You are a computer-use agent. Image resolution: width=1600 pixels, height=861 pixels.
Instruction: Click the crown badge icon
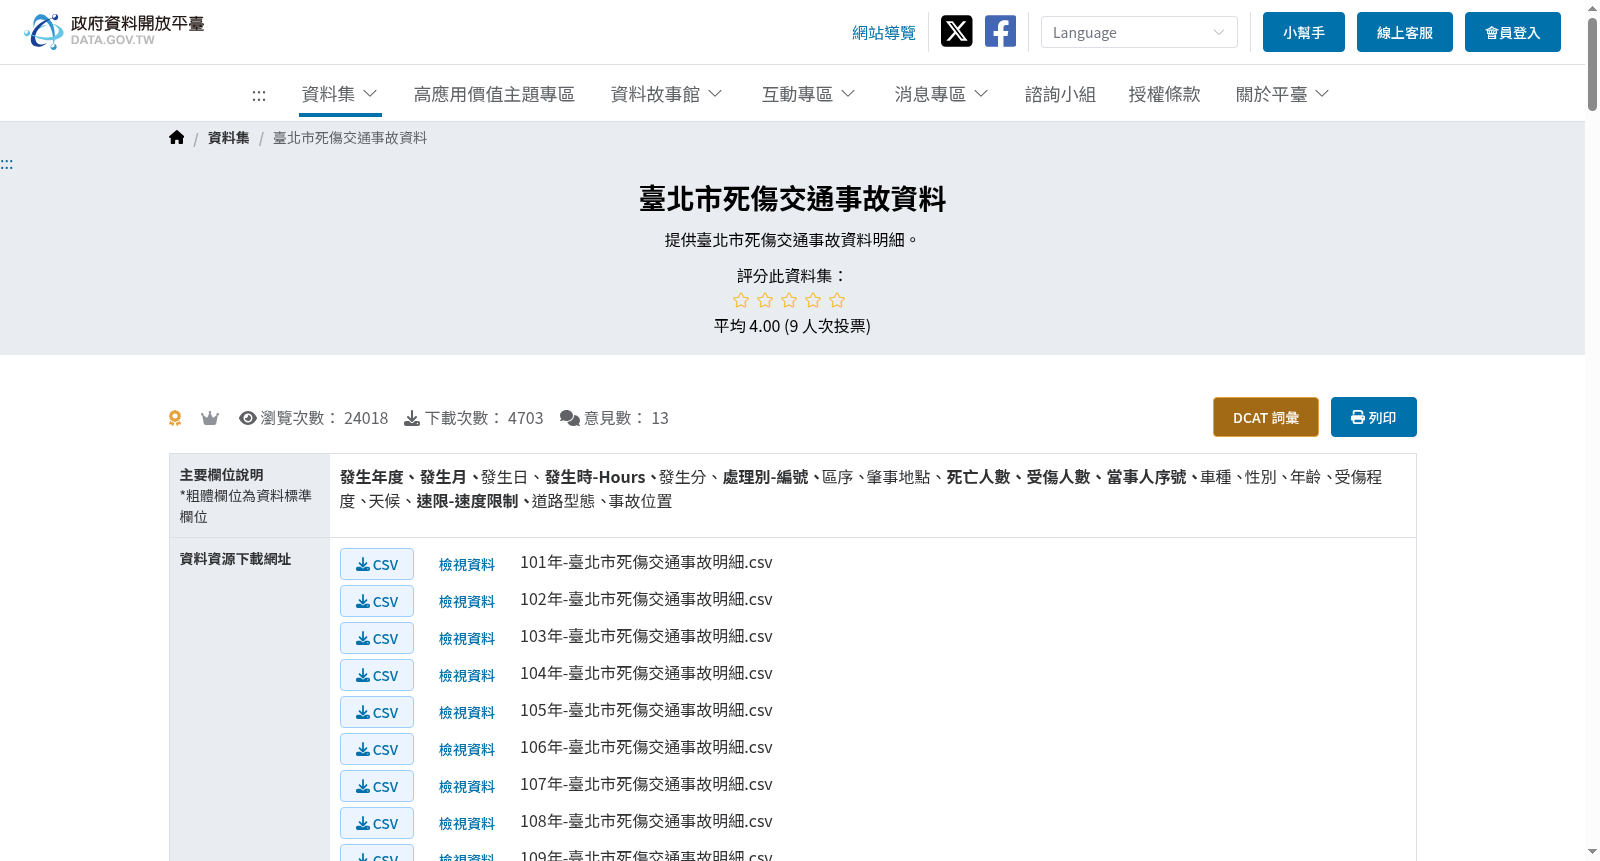coord(210,418)
